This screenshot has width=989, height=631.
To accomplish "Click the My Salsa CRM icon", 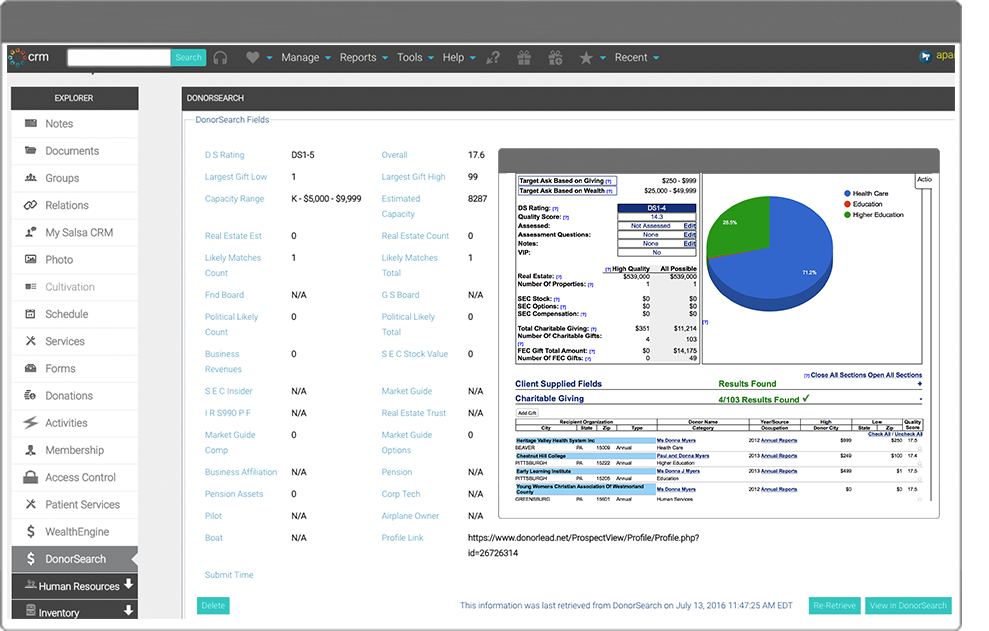I will pos(30,232).
